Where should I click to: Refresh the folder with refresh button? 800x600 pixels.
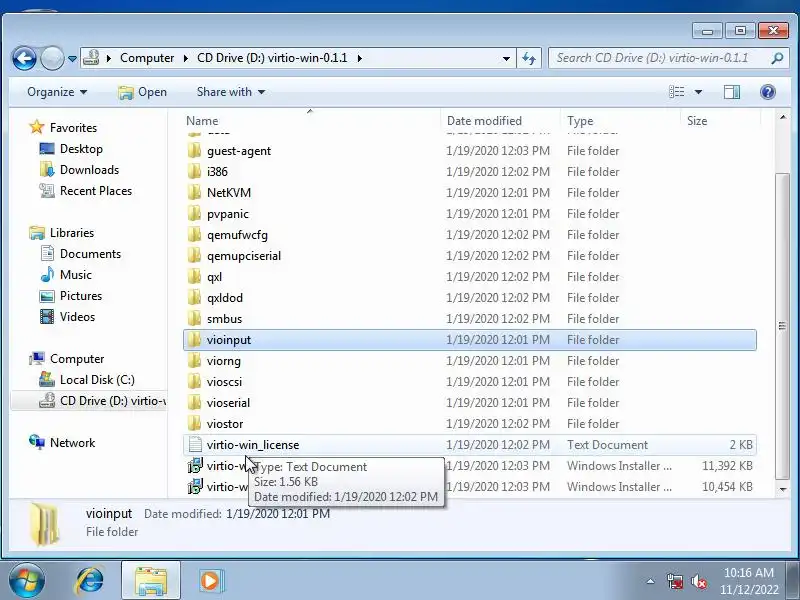point(529,59)
